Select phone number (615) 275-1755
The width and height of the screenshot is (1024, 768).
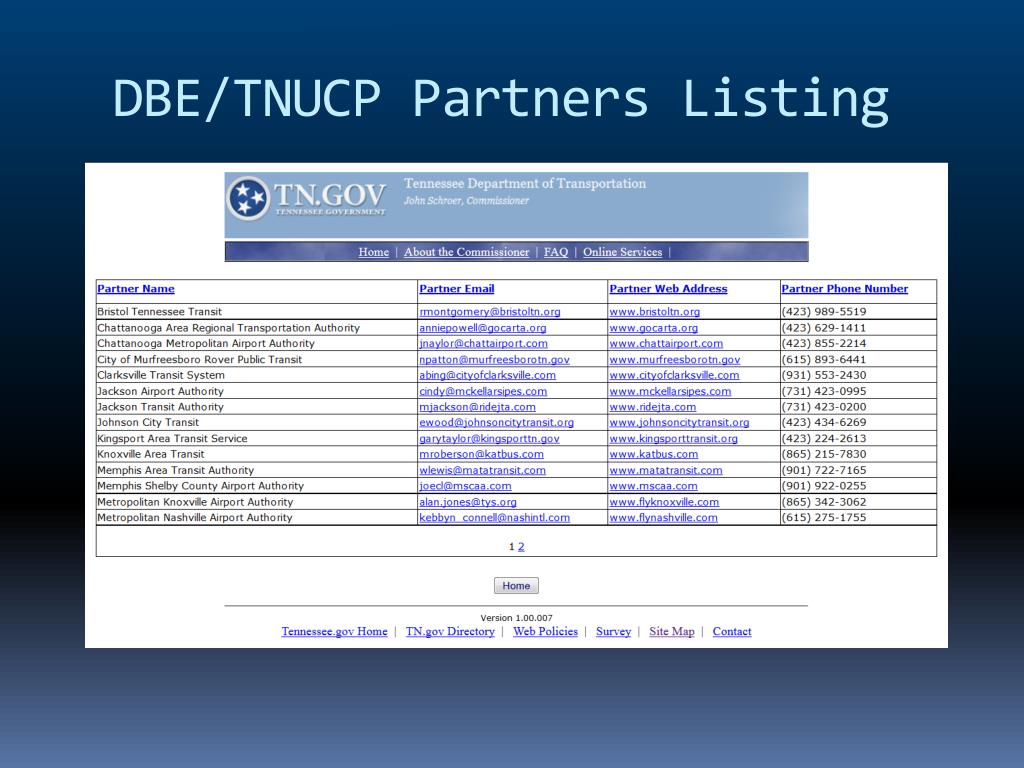click(x=824, y=518)
